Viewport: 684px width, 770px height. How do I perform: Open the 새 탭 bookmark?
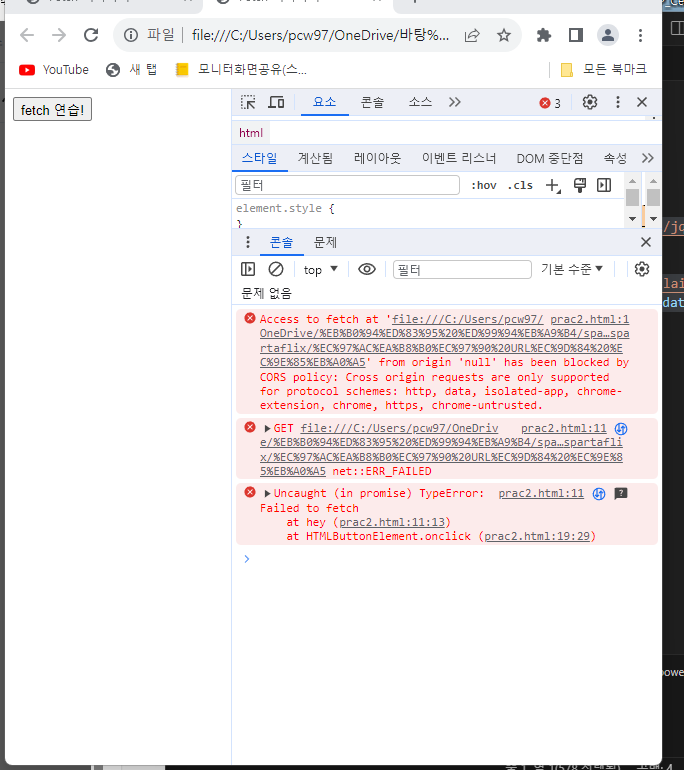point(132,70)
